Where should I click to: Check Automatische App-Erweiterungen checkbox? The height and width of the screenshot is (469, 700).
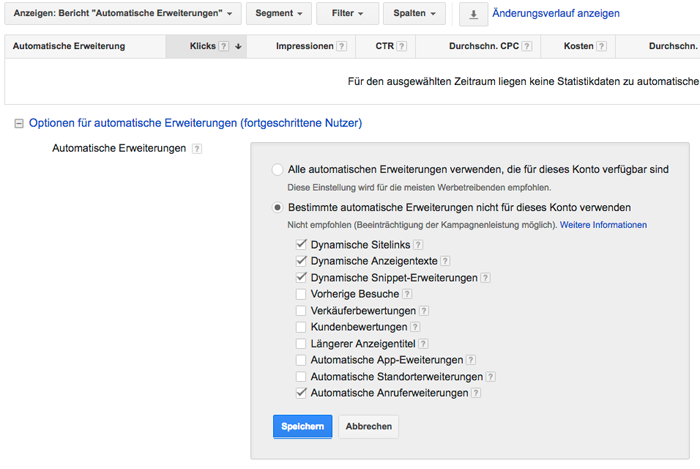tap(301, 360)
